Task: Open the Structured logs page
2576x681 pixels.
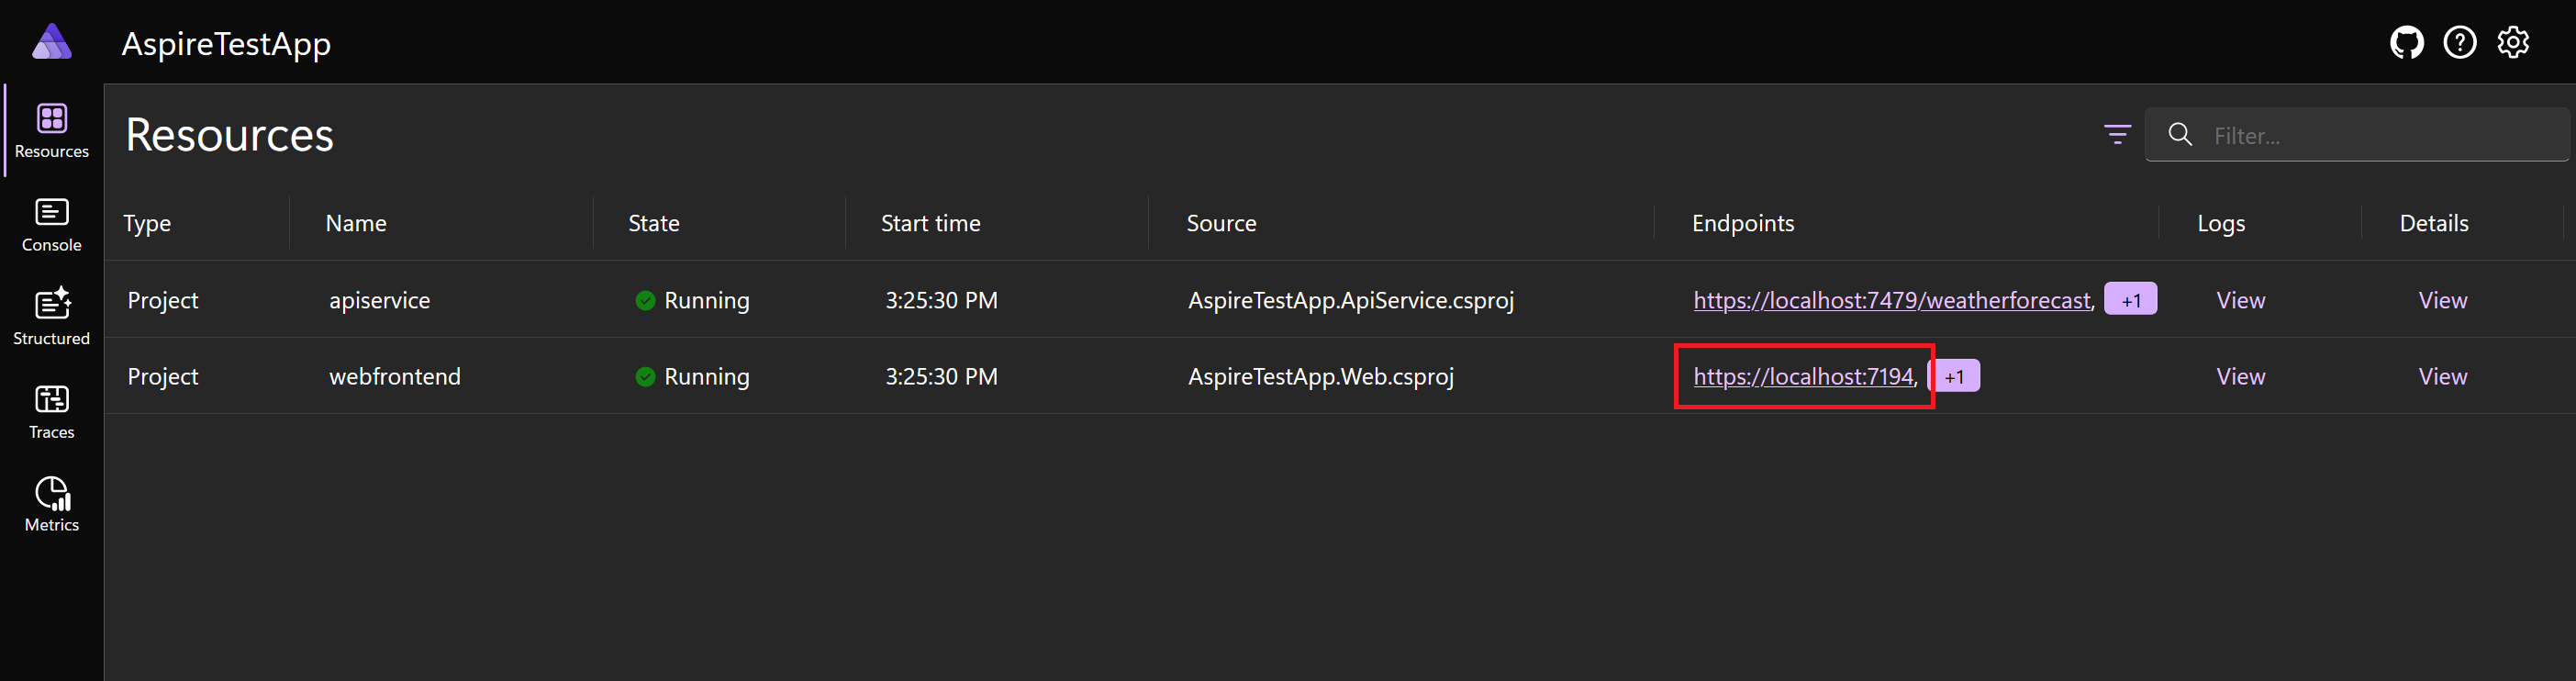Action: pyautogui.click(x=52, y=318)
